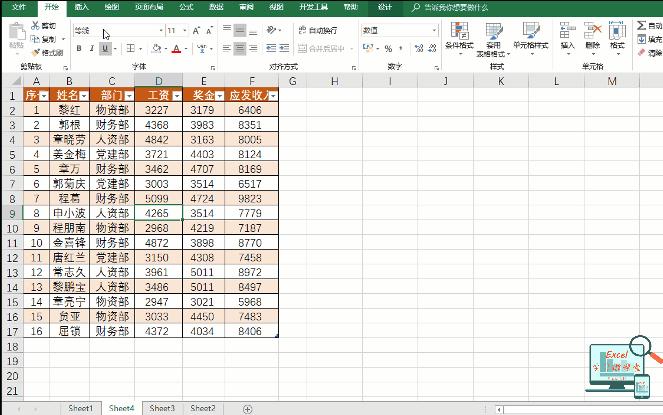Increase font size with large A
Screen dimensions: 663x415
point(196,30)
